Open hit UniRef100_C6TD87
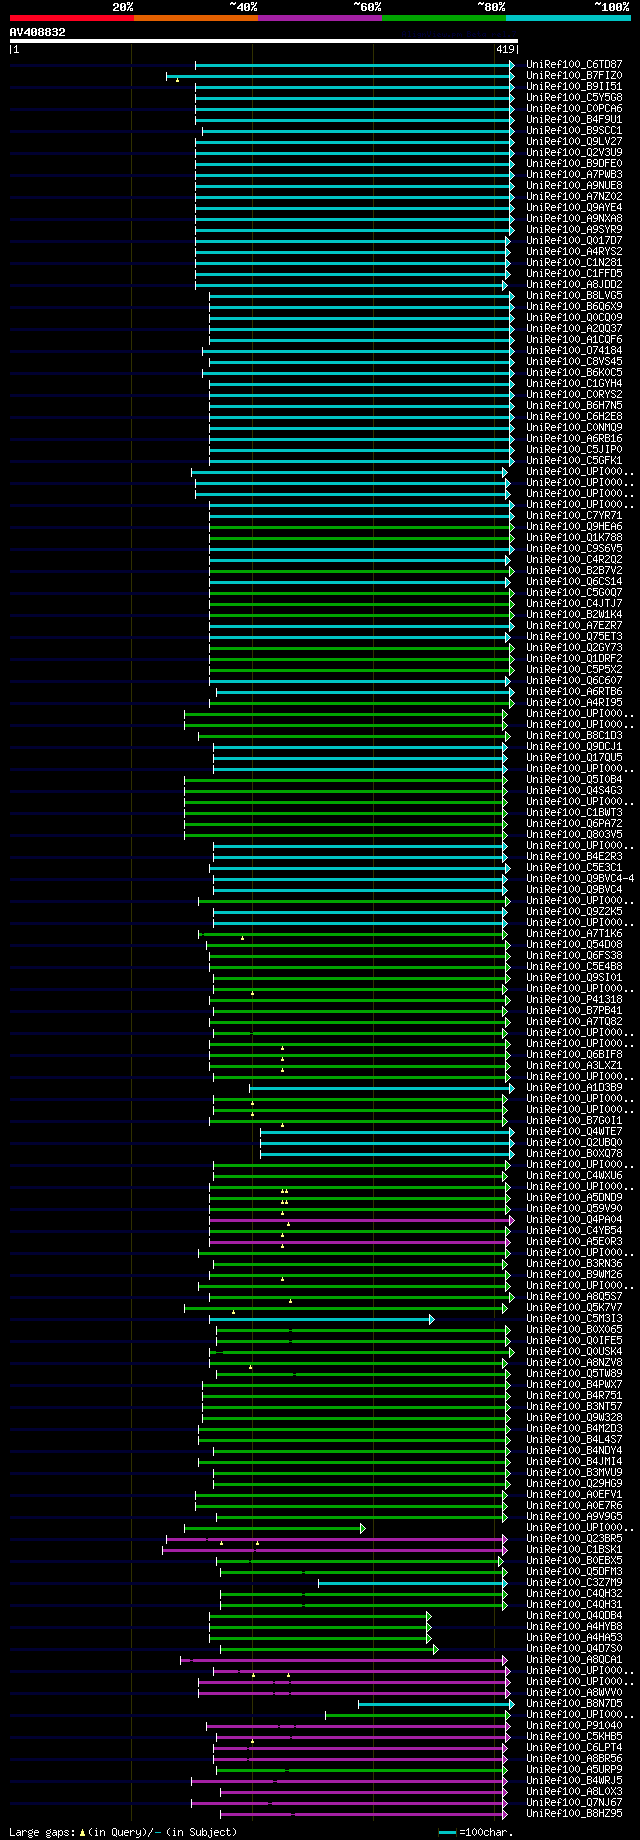 click(574, 65)
